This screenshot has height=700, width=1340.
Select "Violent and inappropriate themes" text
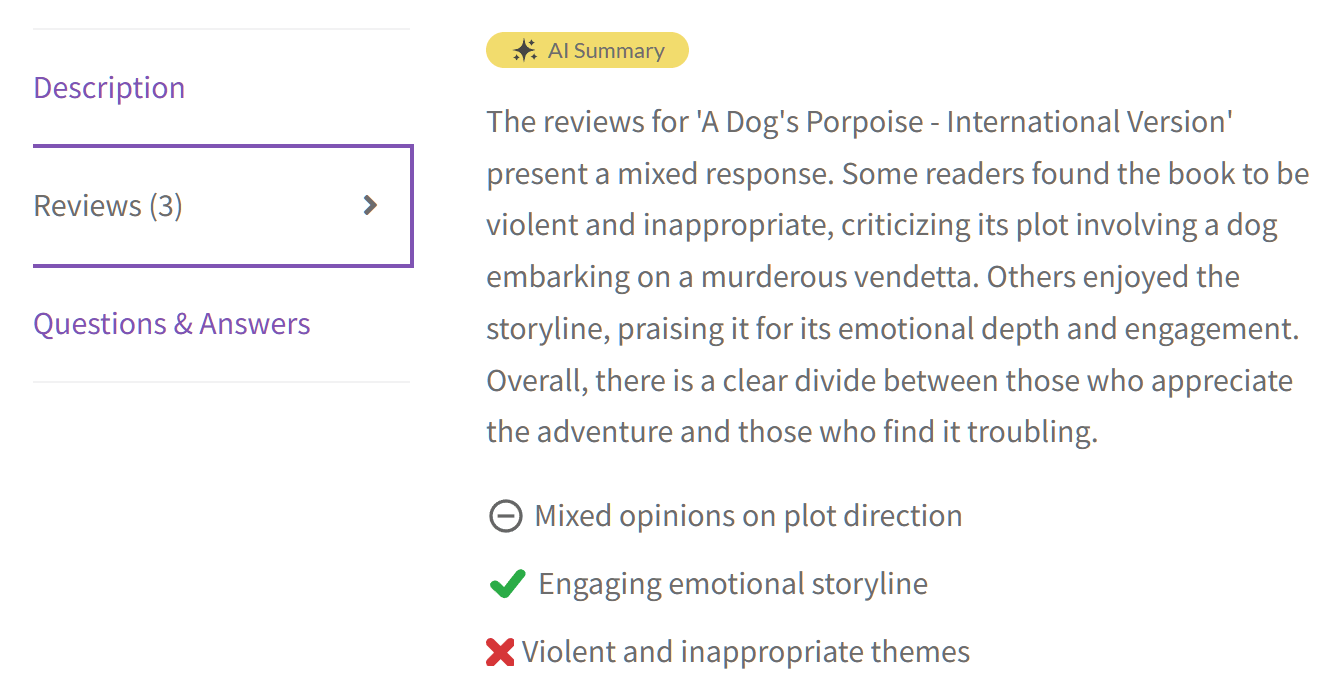(x=746, y=652)
